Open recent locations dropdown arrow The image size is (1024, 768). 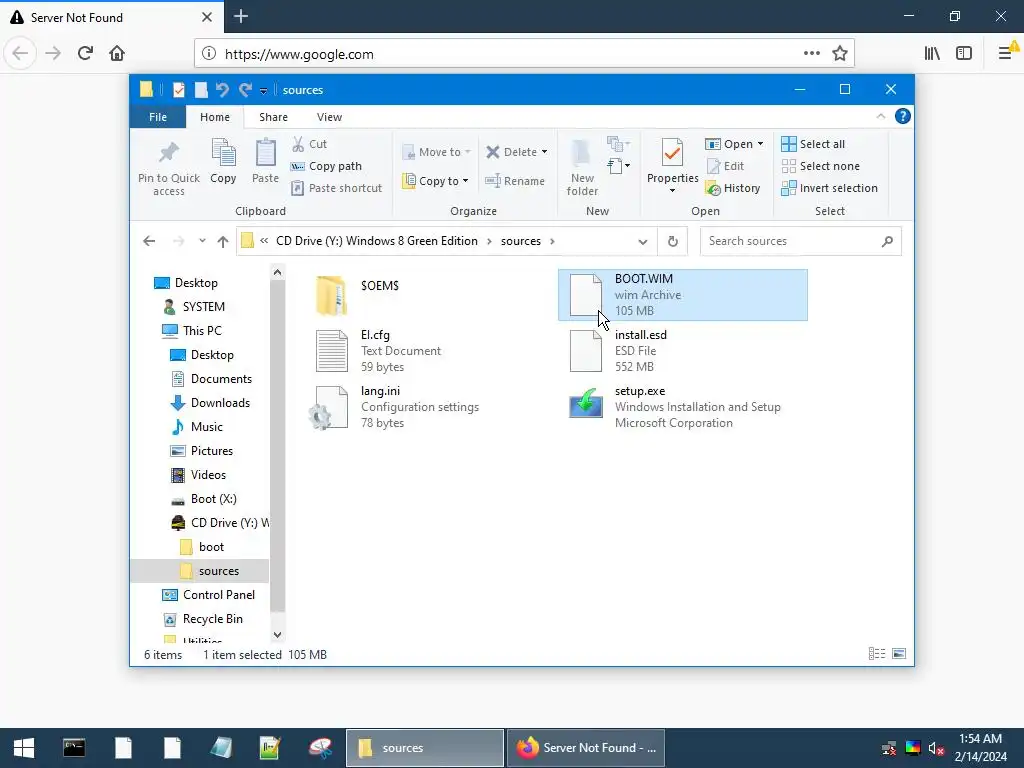[x=202, y=241]
